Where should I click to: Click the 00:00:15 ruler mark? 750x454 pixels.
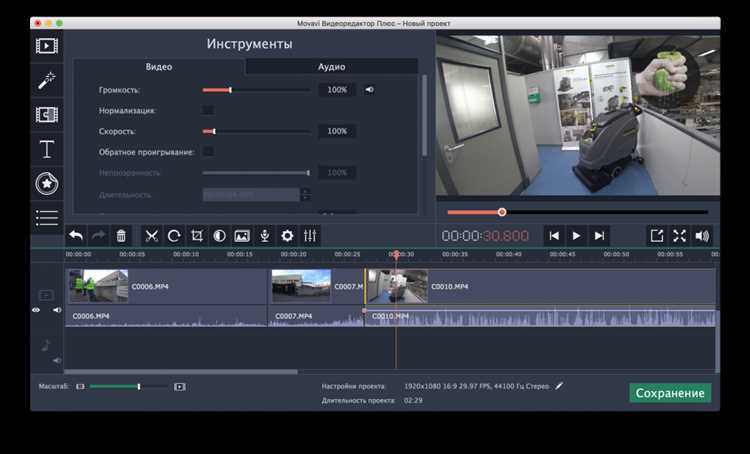pyautogui.click(x=240, y=255)
